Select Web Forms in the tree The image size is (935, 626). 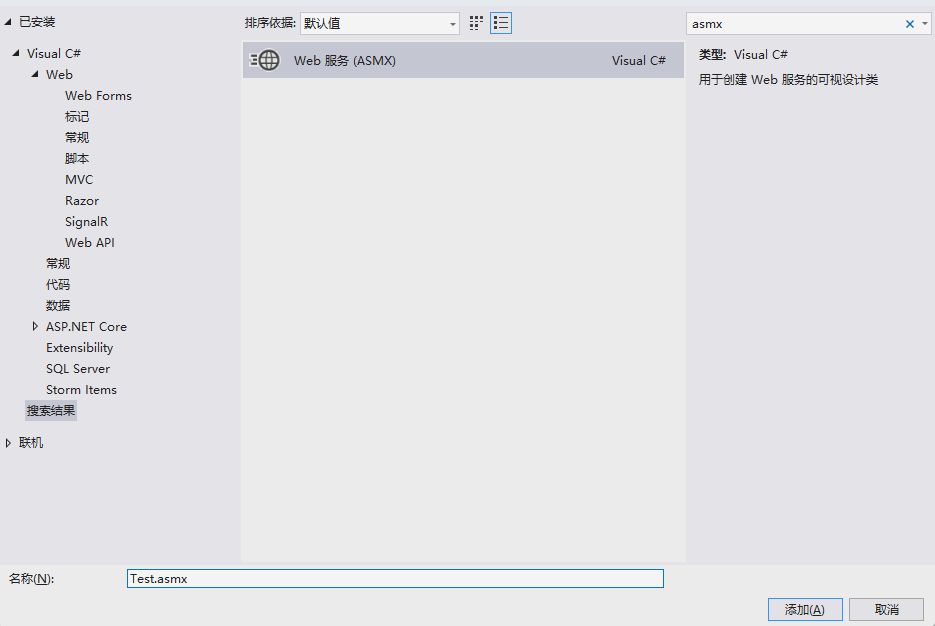(x=98, y=96)
